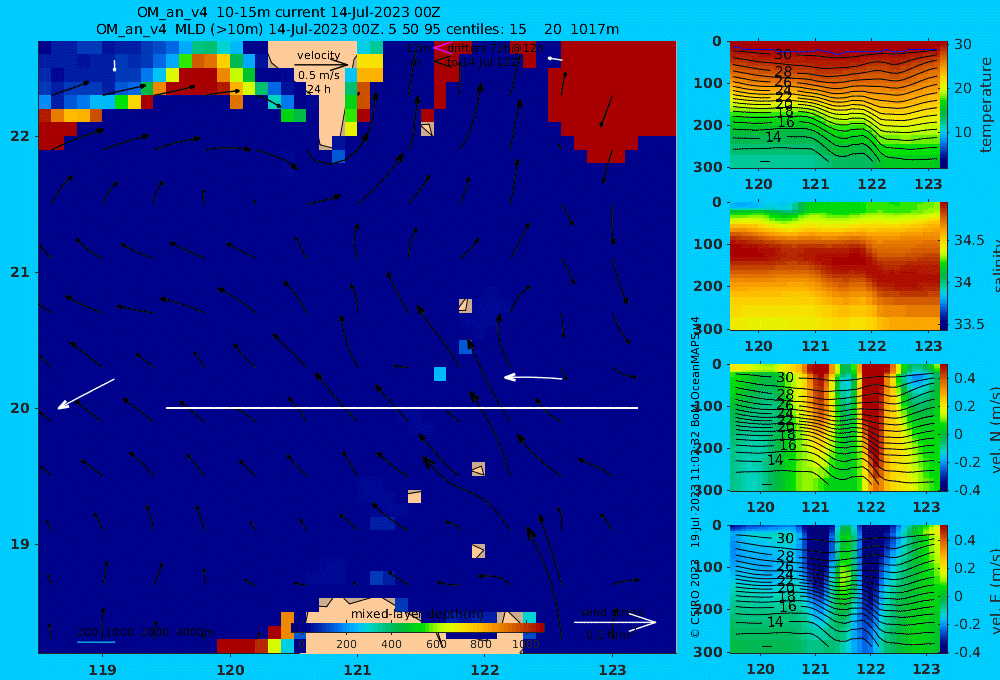Click the '200 1000 2000 4000m' bathymetry legend
The width and height of the screenshot is (1000, 680).
146,632
